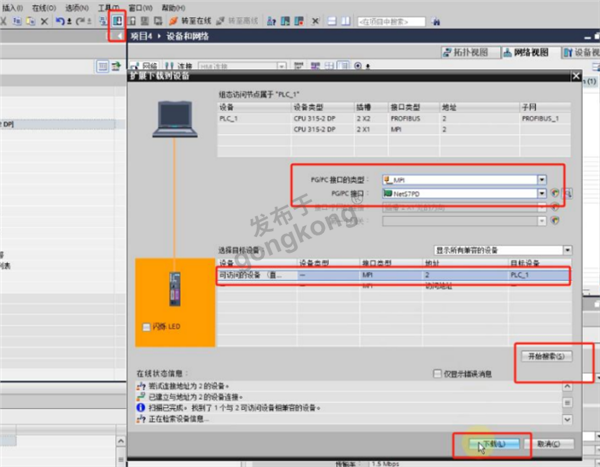Click left panel scrollbar up arrow
Viewport: 600px width, 467px height.
tap(121, 441)
